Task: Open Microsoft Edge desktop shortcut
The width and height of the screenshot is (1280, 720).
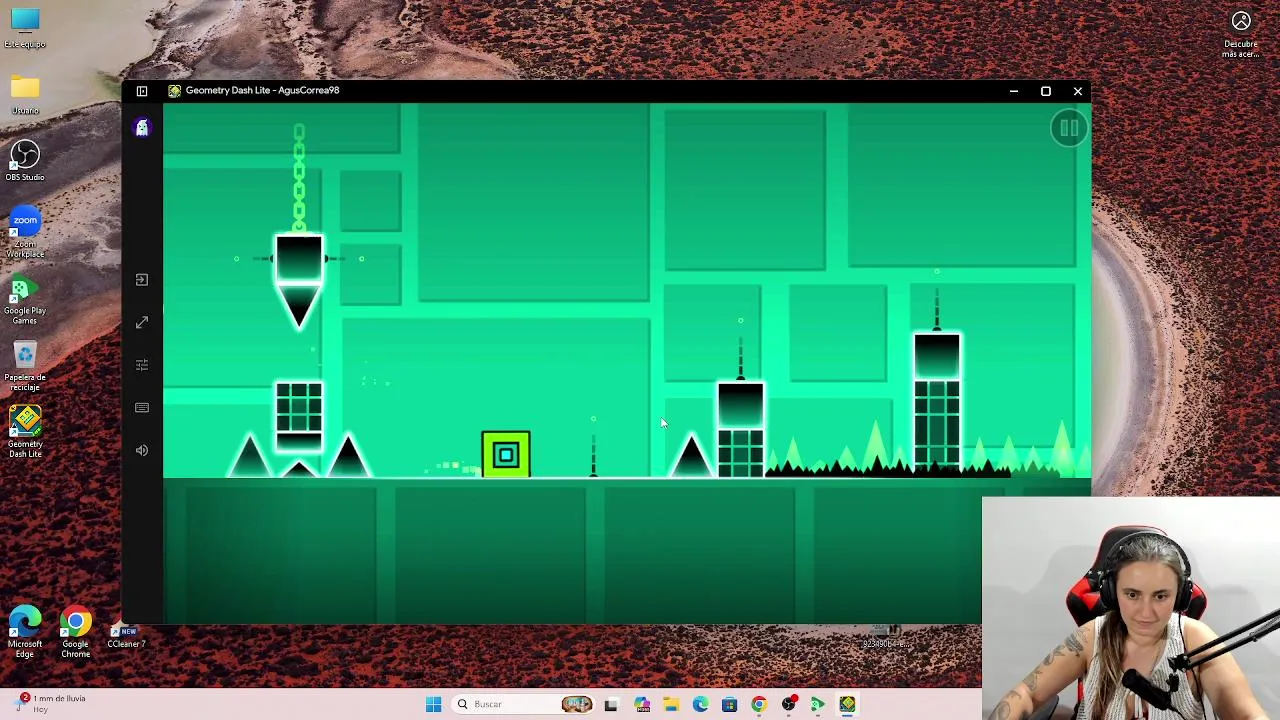Action: point(25,632)
